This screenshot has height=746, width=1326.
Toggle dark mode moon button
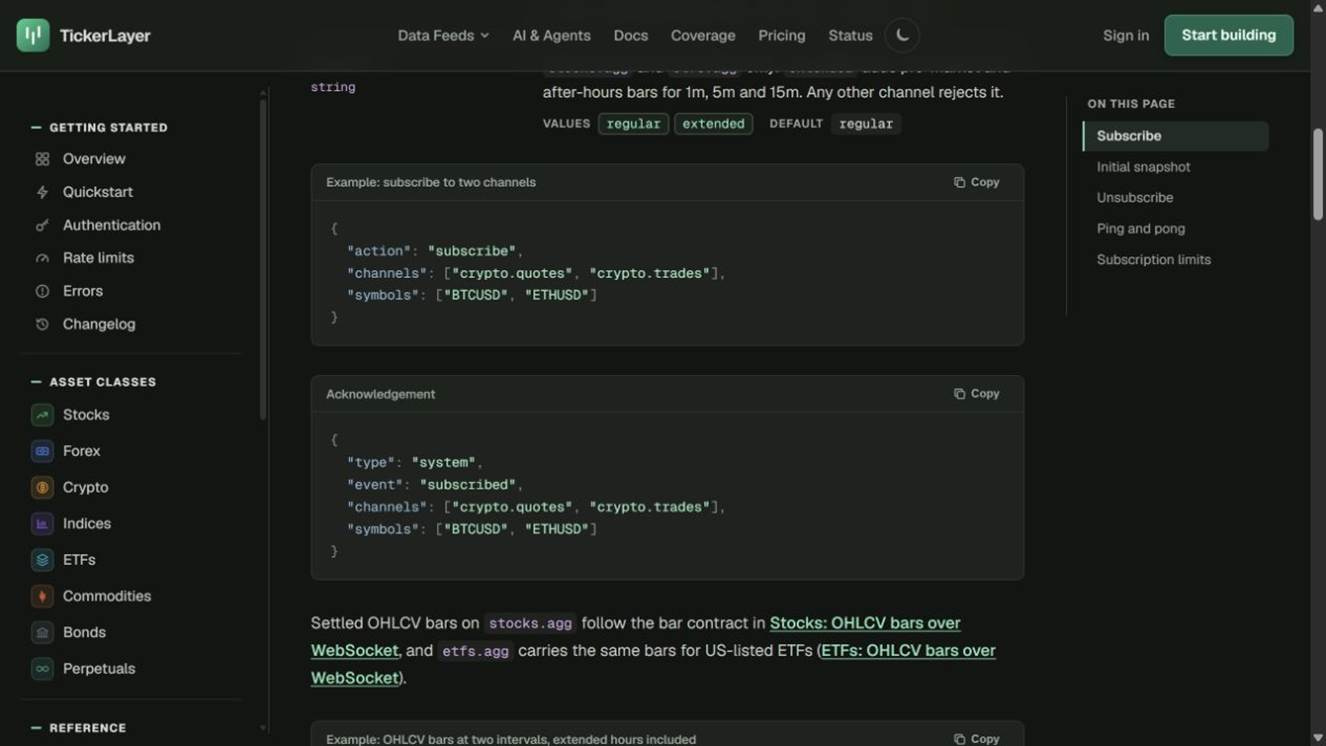[x=902, y=35]
